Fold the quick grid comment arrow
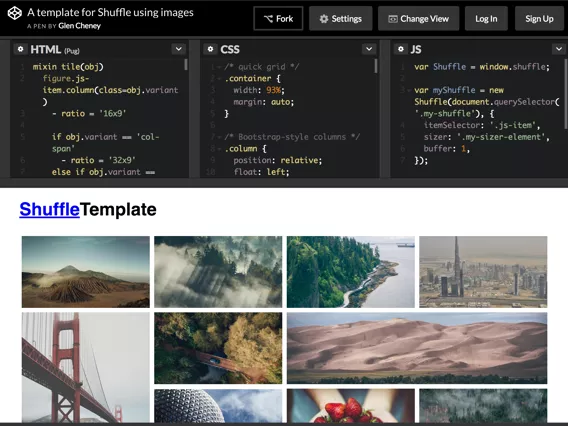Viewport: 568px width, 426px height. (220, 67)
